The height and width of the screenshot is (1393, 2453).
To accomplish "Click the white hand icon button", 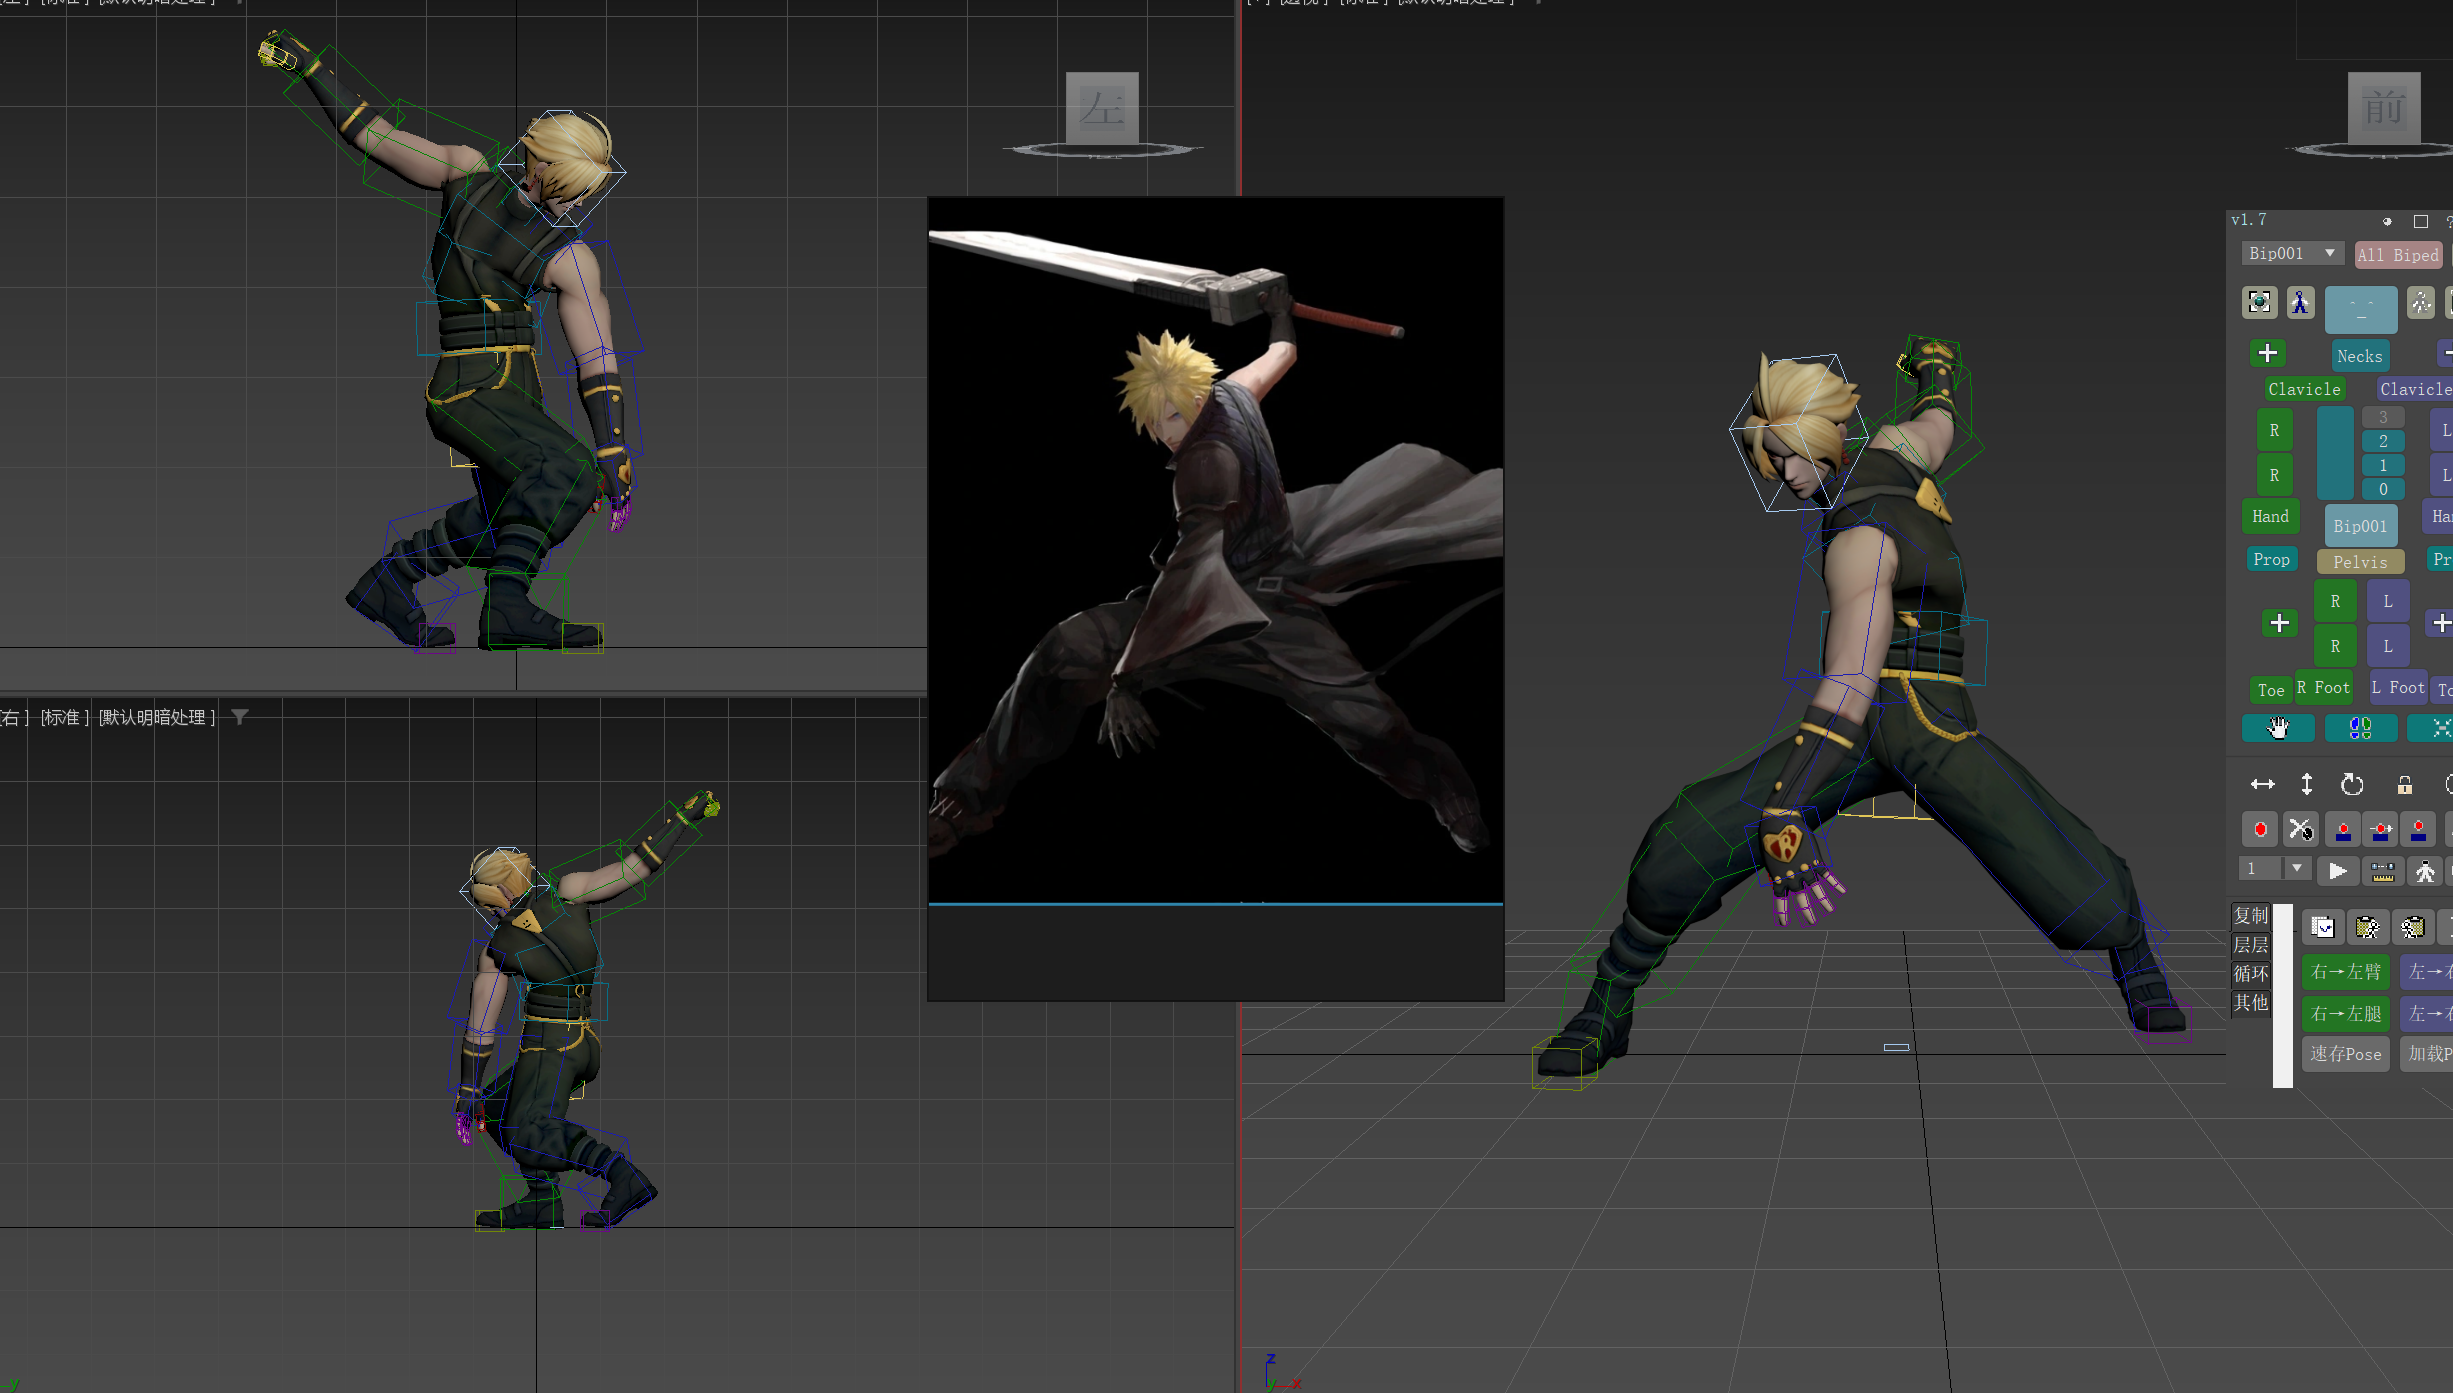I will (x=2278, y=728).
